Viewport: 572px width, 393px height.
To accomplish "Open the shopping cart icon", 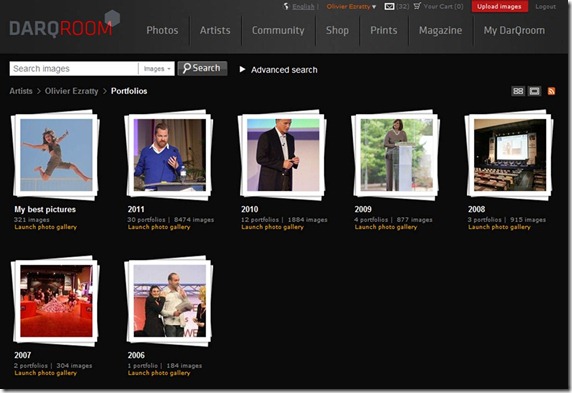I will coord(417,6).
